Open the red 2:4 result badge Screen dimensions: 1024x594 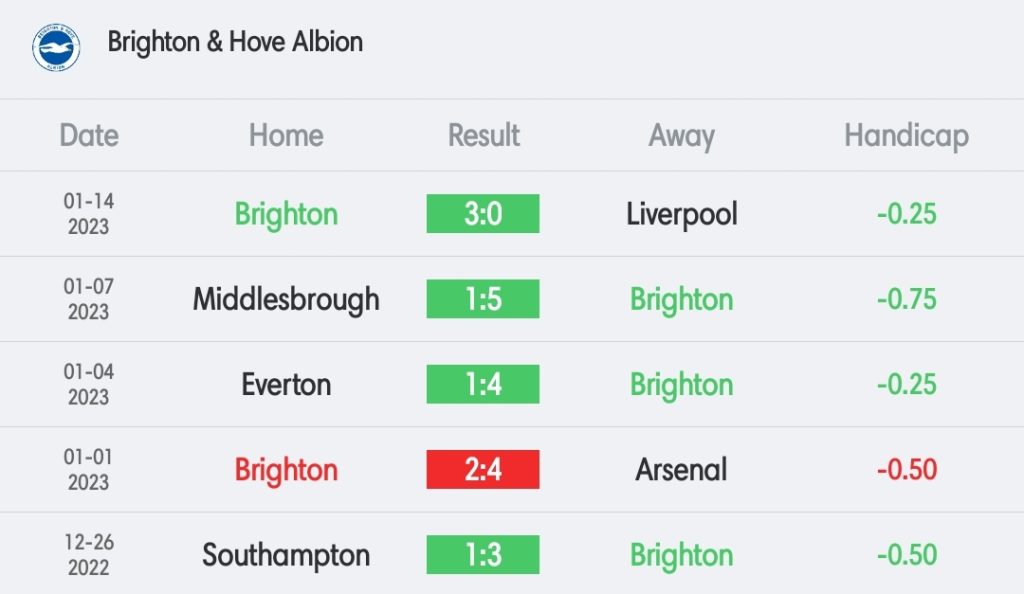[483, 469]
